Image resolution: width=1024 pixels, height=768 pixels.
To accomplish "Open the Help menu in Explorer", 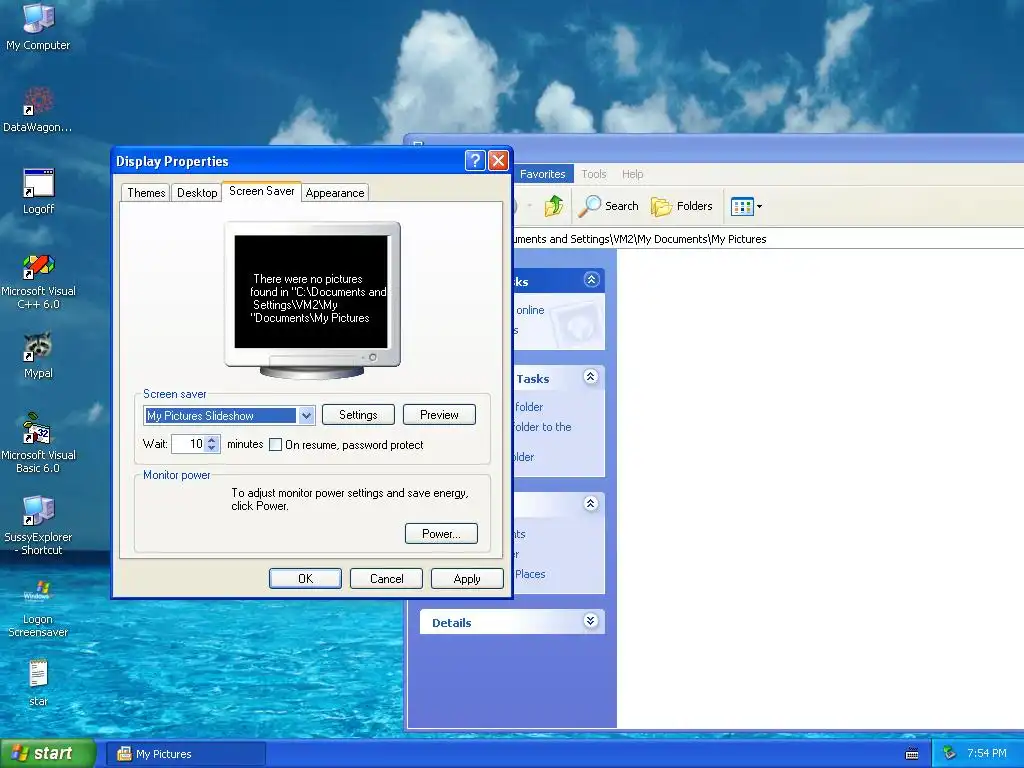I will coord(632,174).
